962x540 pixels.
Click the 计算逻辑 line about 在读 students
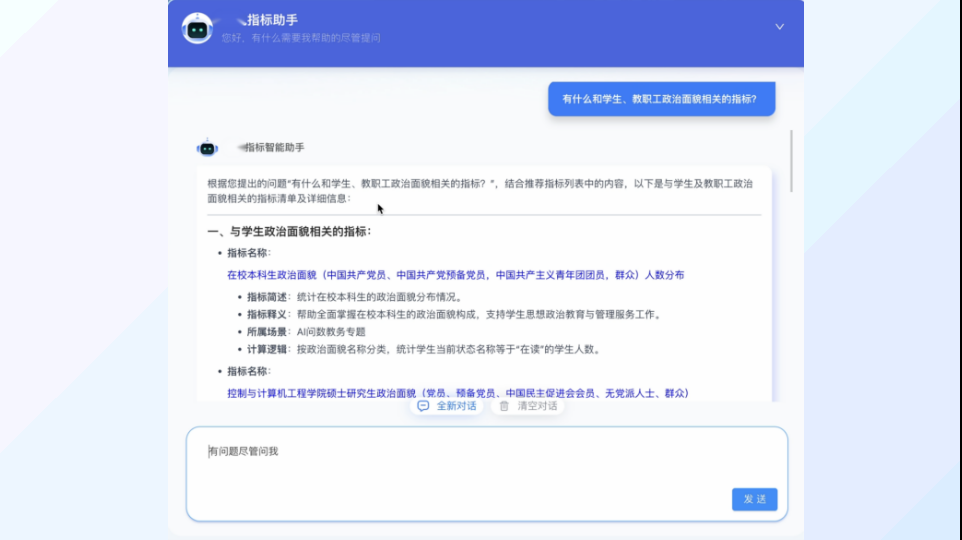(x=425, y=350)
